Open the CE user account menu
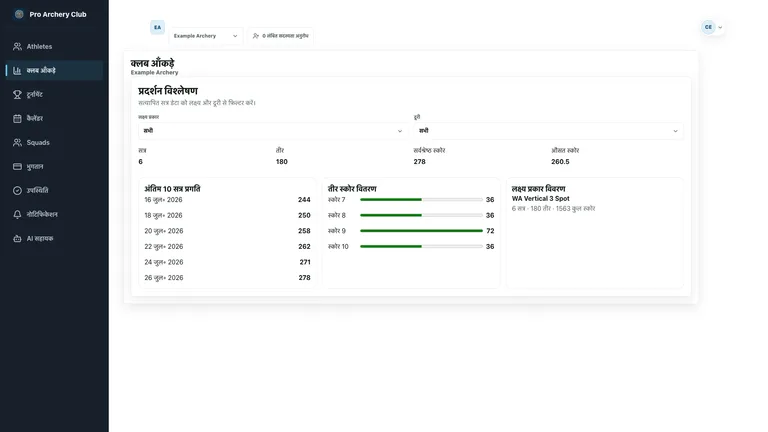Viewport: 768px width, 432px height. pyautogui.click(x=712, y=27)
